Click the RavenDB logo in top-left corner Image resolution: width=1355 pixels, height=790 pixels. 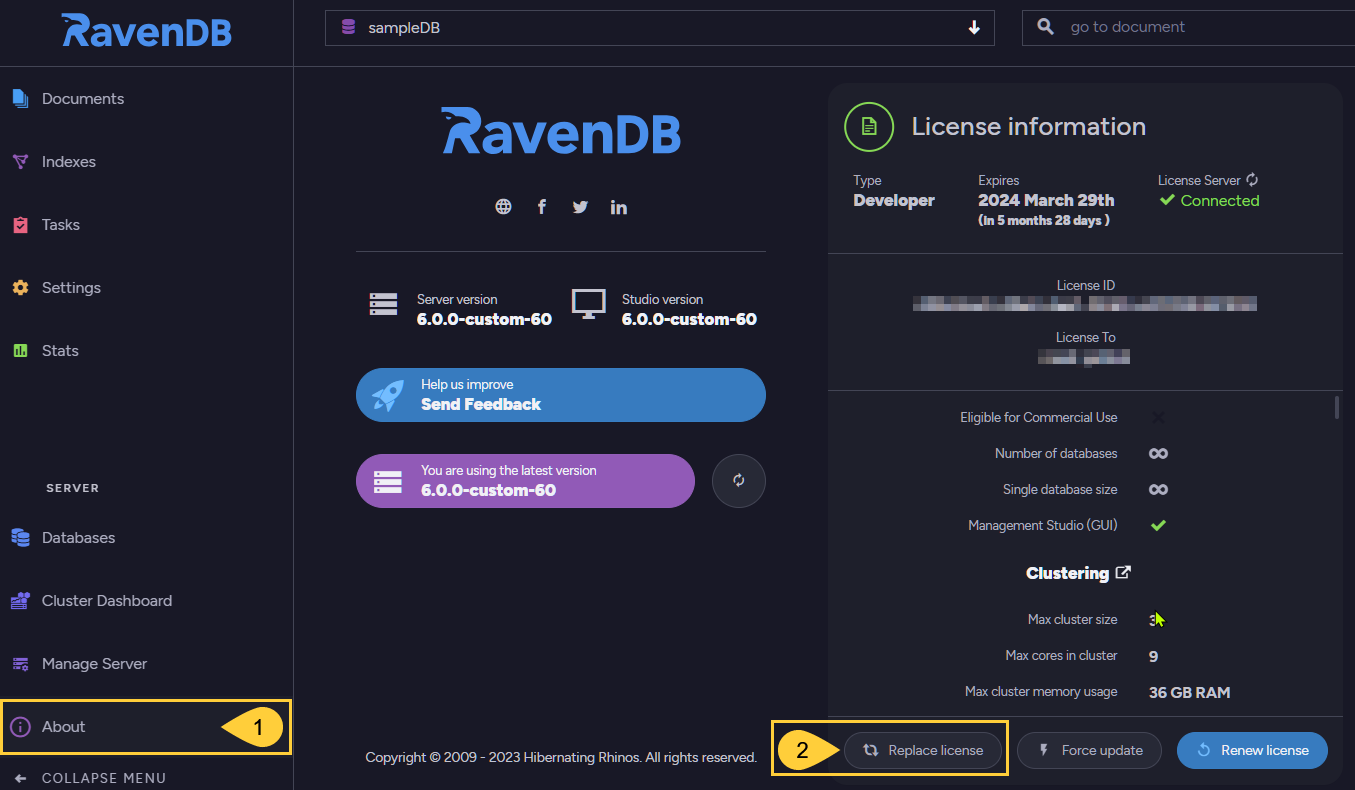[146, 31]
